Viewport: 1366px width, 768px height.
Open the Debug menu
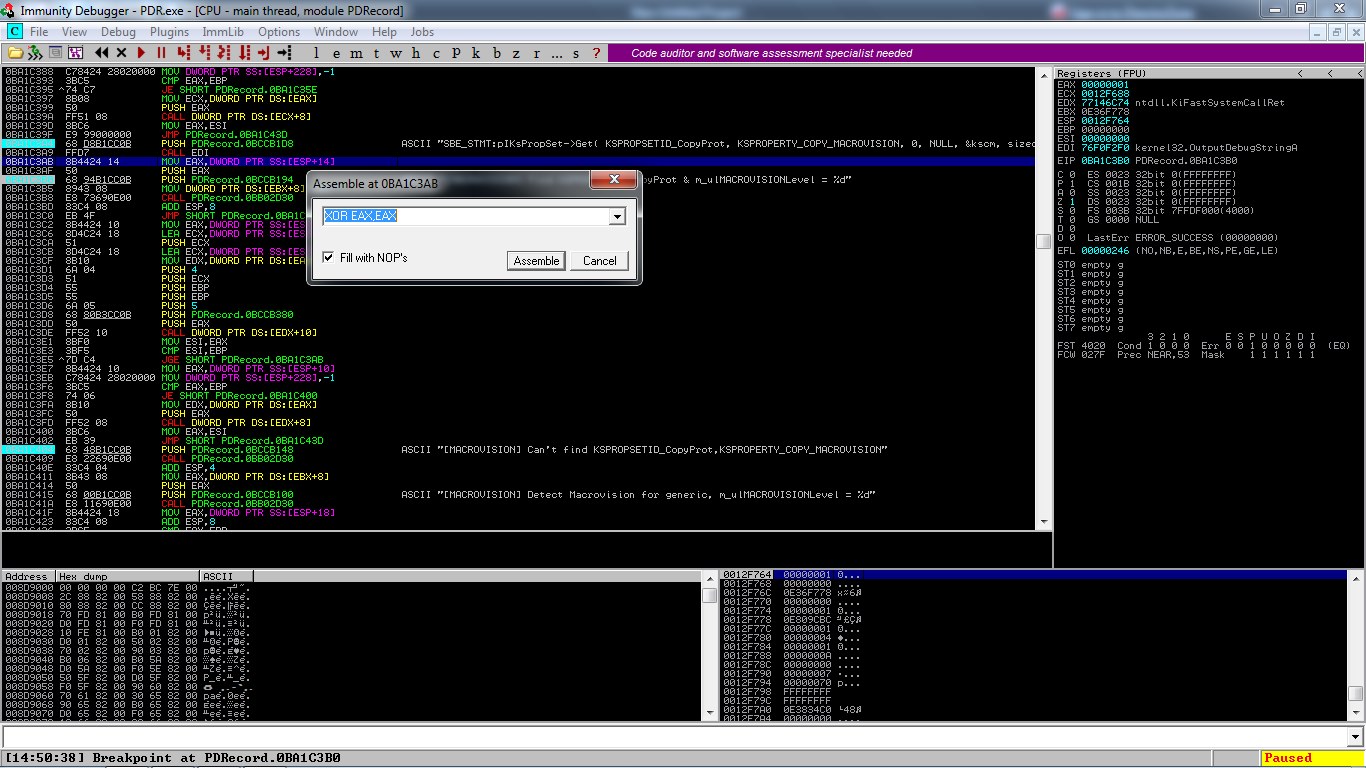pos(118,32)
